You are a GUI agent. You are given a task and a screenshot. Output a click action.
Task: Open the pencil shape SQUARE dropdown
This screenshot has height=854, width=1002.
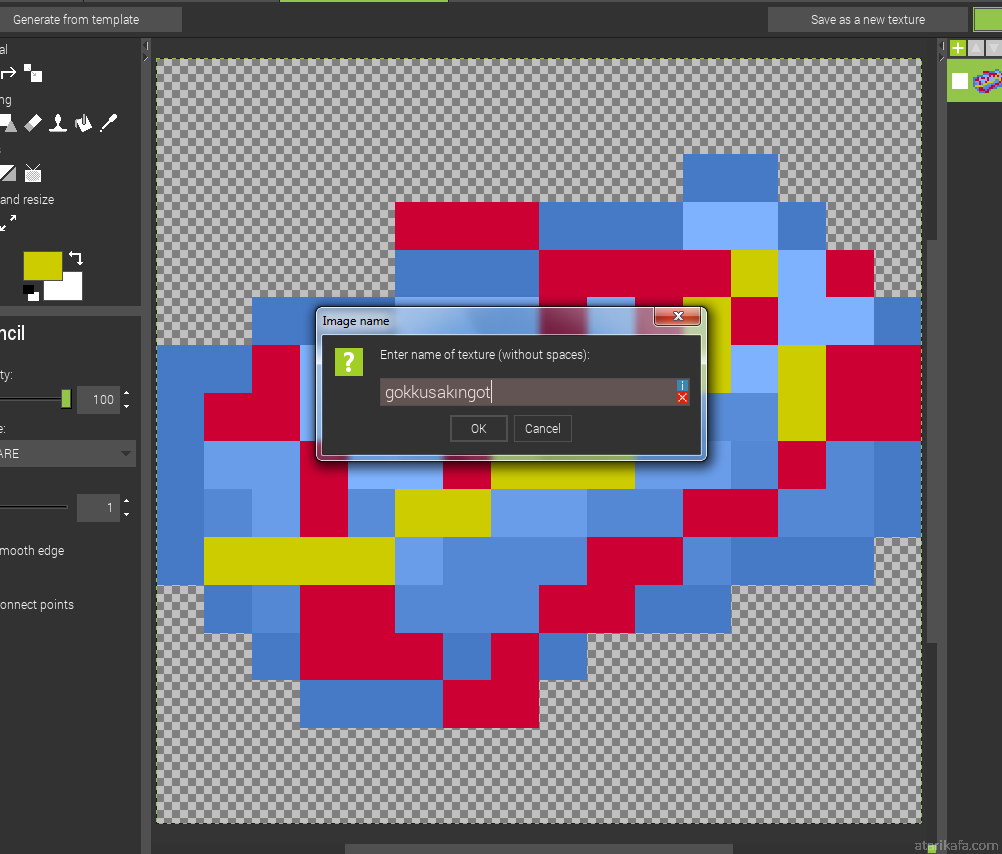point(67,454)
